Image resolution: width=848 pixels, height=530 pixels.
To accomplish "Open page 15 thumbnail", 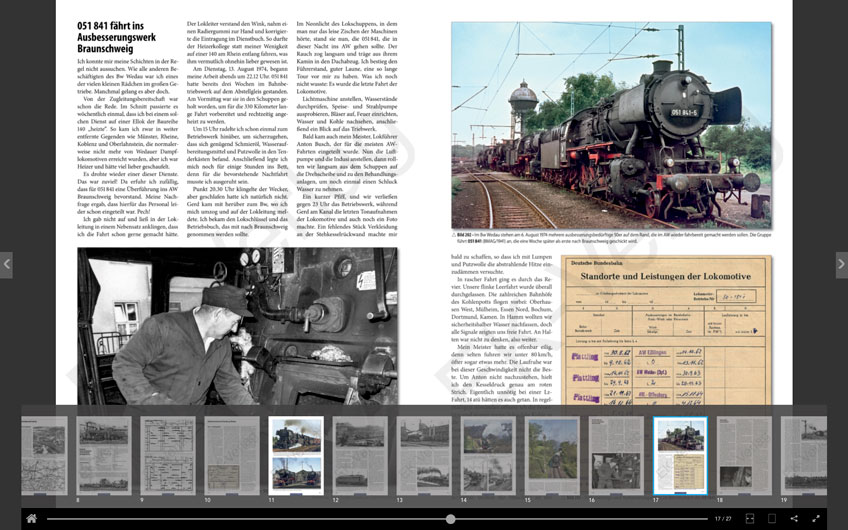I will coord(552,455).
